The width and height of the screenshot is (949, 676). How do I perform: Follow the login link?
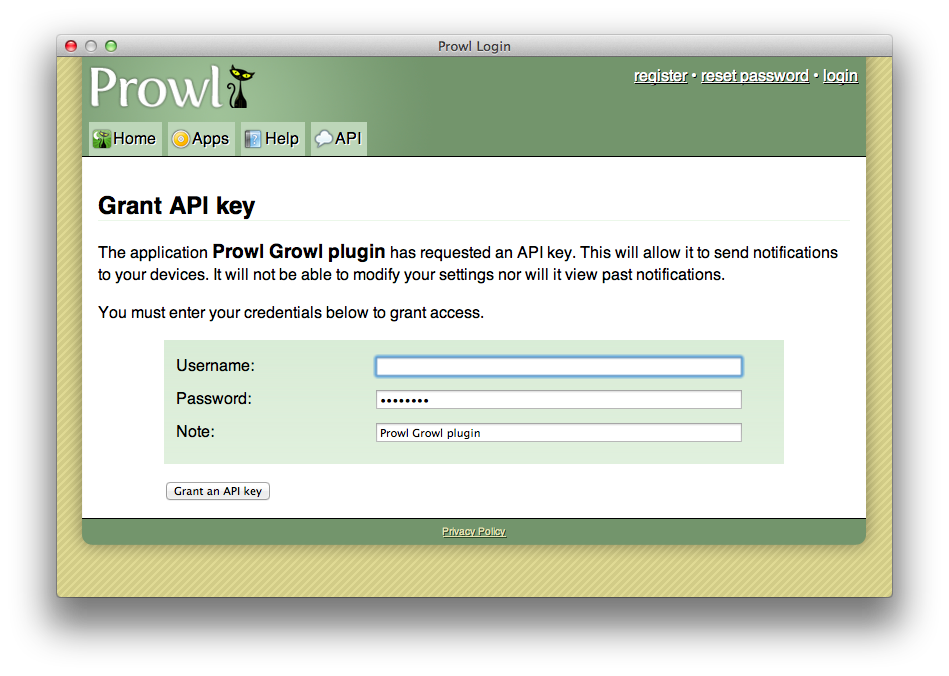click(x=840, y=76)
